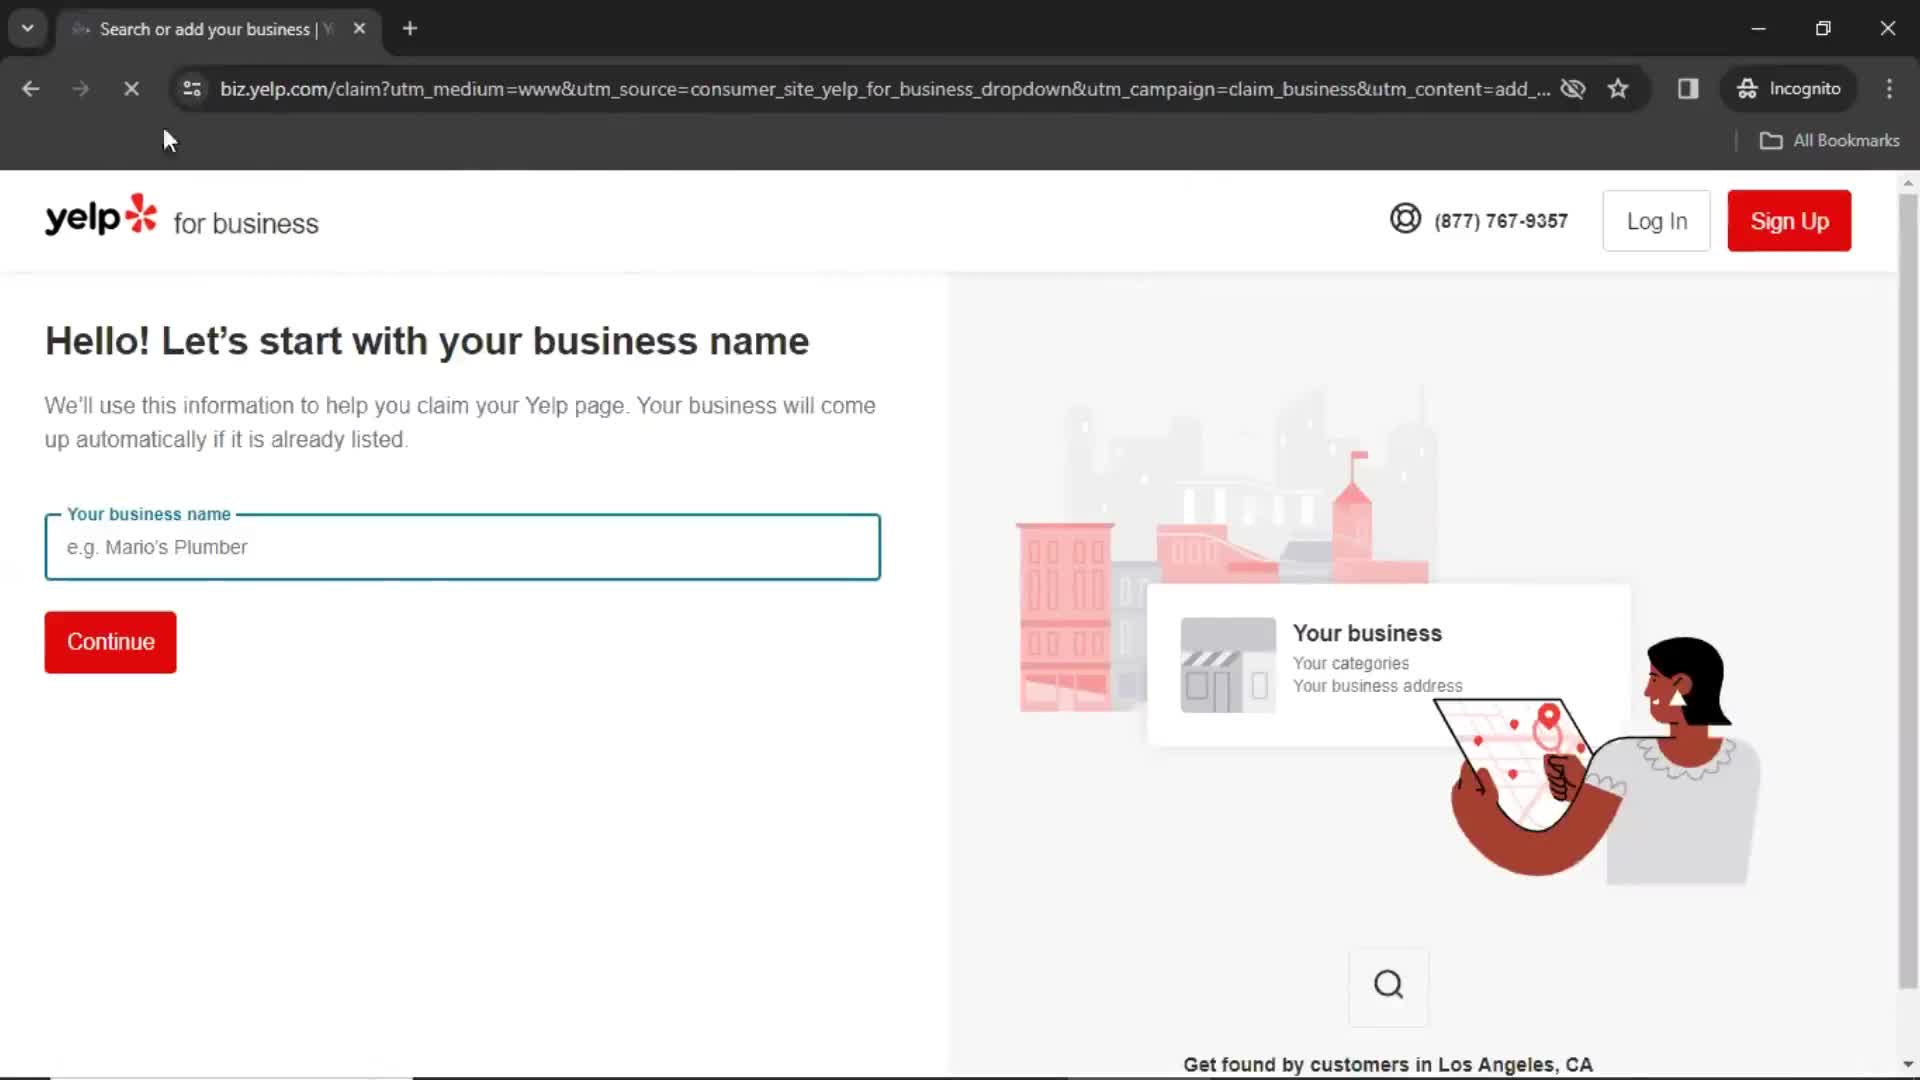Expand the browser tab options dropdown
Viewport: 1920px width, 1080px height.
tap(26, 28)
